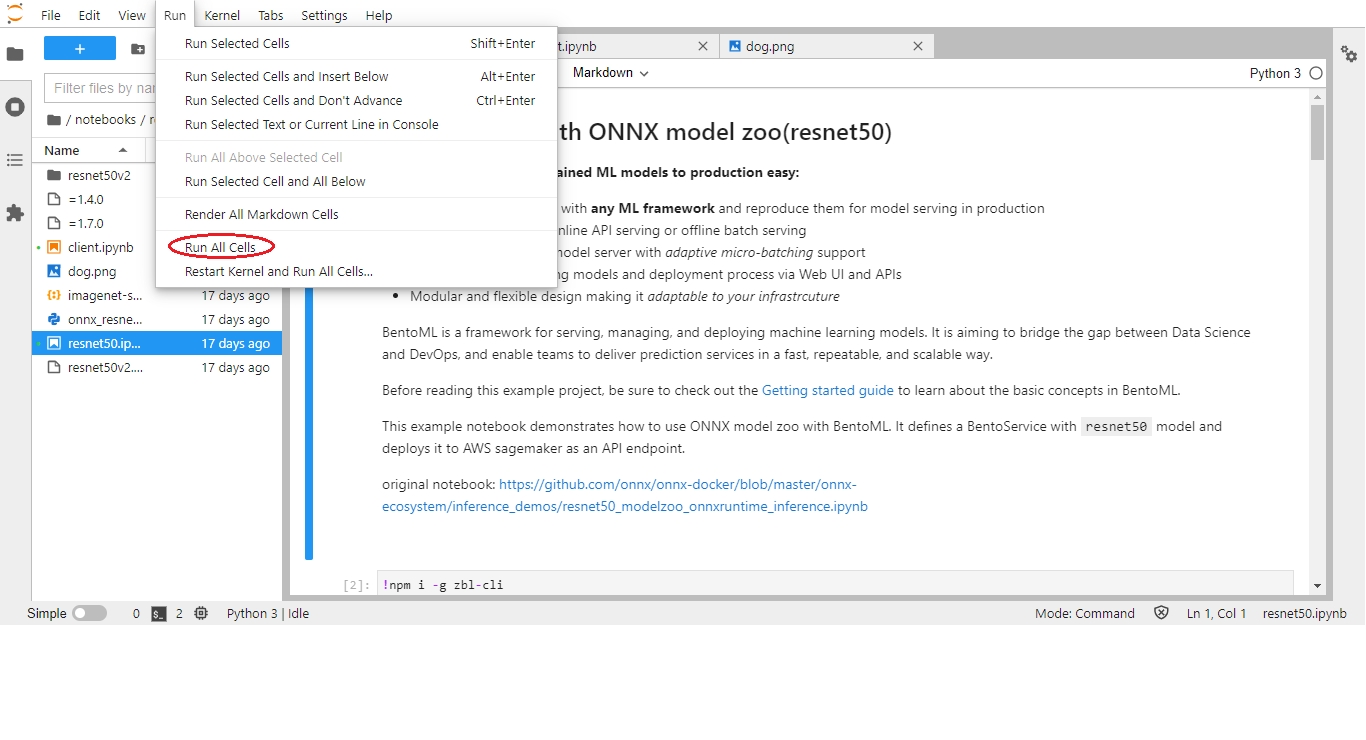Click the terminal count icon in status bar
The height and width of the screenshot is (740, 1366).
coord(159,614)
